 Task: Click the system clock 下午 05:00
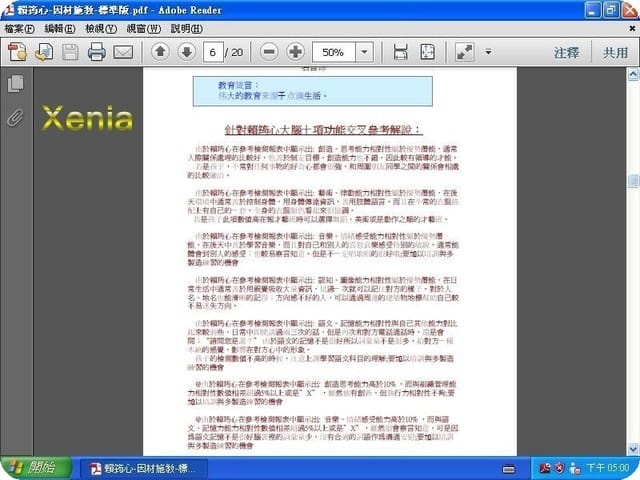[608, 468]
